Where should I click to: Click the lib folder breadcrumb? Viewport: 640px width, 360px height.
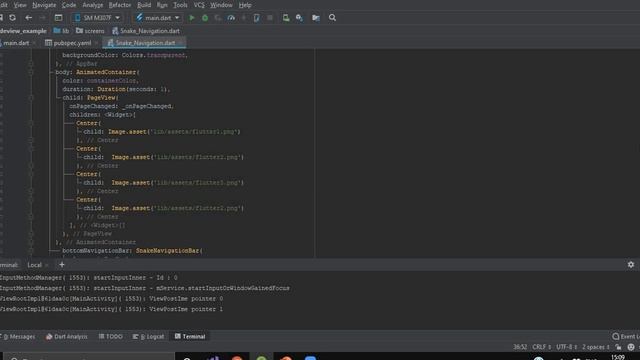click(x=61, y=31)
